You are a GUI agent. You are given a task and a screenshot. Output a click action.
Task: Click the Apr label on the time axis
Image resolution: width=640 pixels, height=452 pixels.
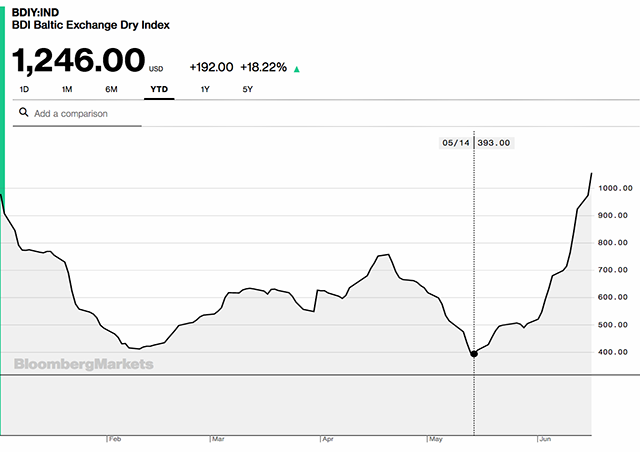pyautogui.click(x=326, y=439)
